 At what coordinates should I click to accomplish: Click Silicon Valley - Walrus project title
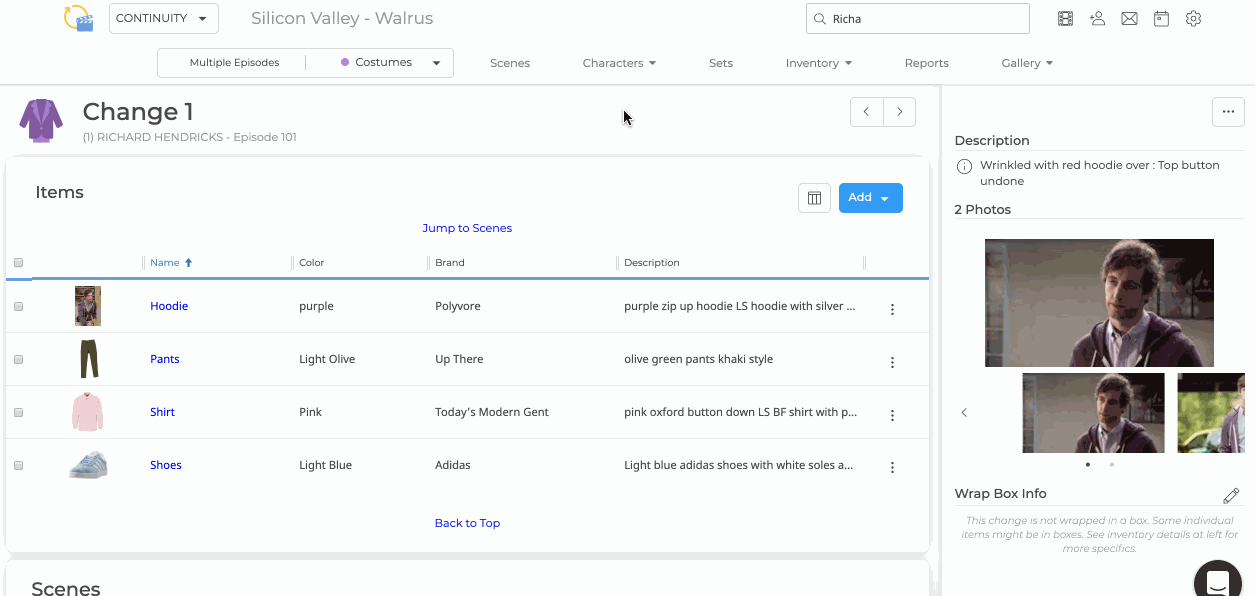click(x=342, y=18)
